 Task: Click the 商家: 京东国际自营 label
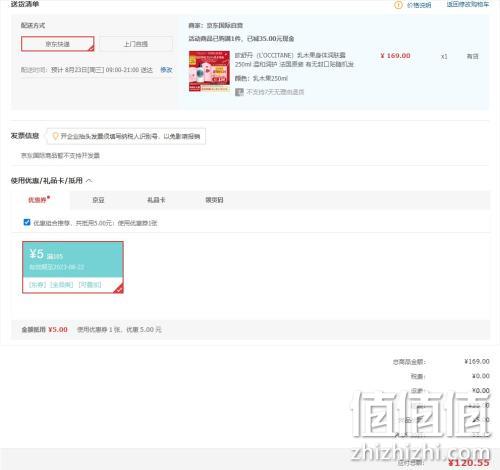(215, 25)
